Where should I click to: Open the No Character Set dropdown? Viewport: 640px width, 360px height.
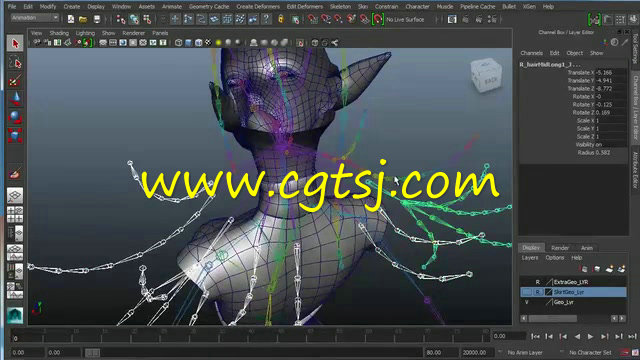[590, 352]
